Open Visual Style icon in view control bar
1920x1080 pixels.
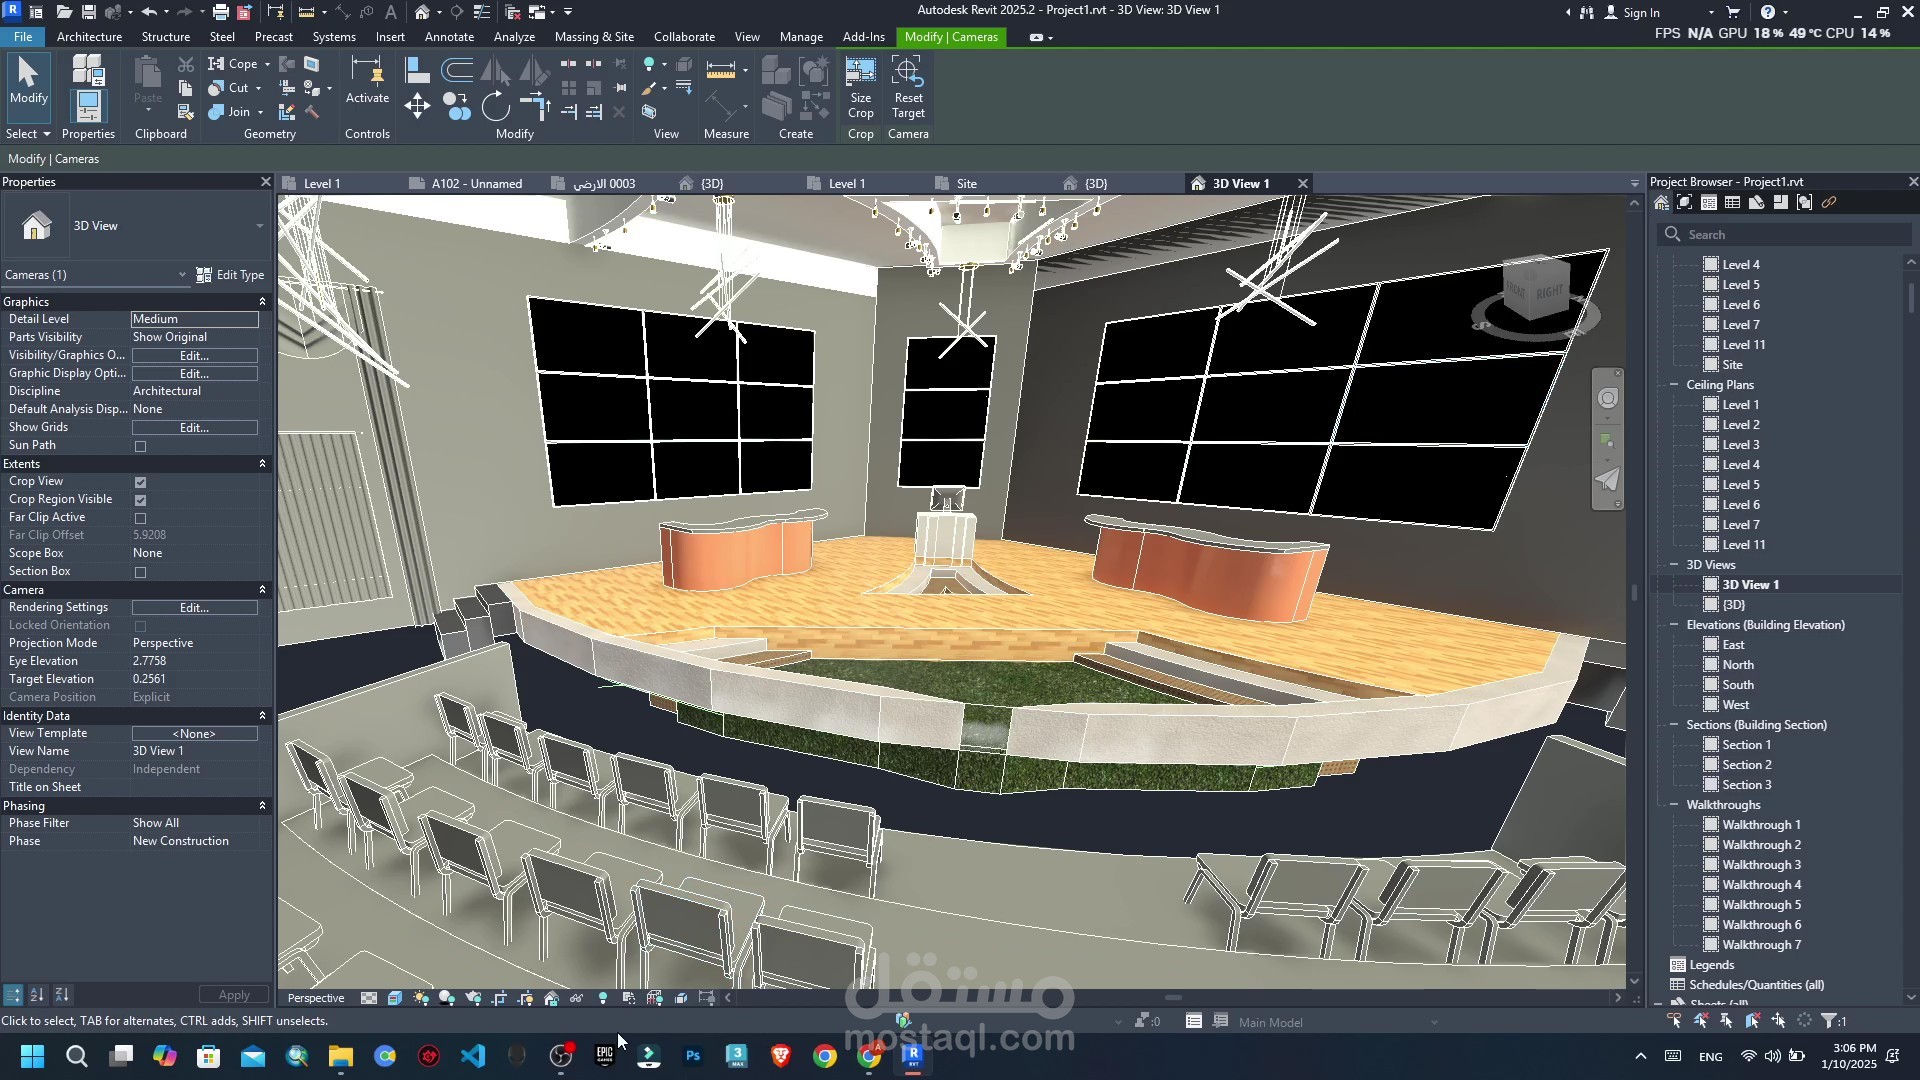pyautogui.click(x=395, y=998)
